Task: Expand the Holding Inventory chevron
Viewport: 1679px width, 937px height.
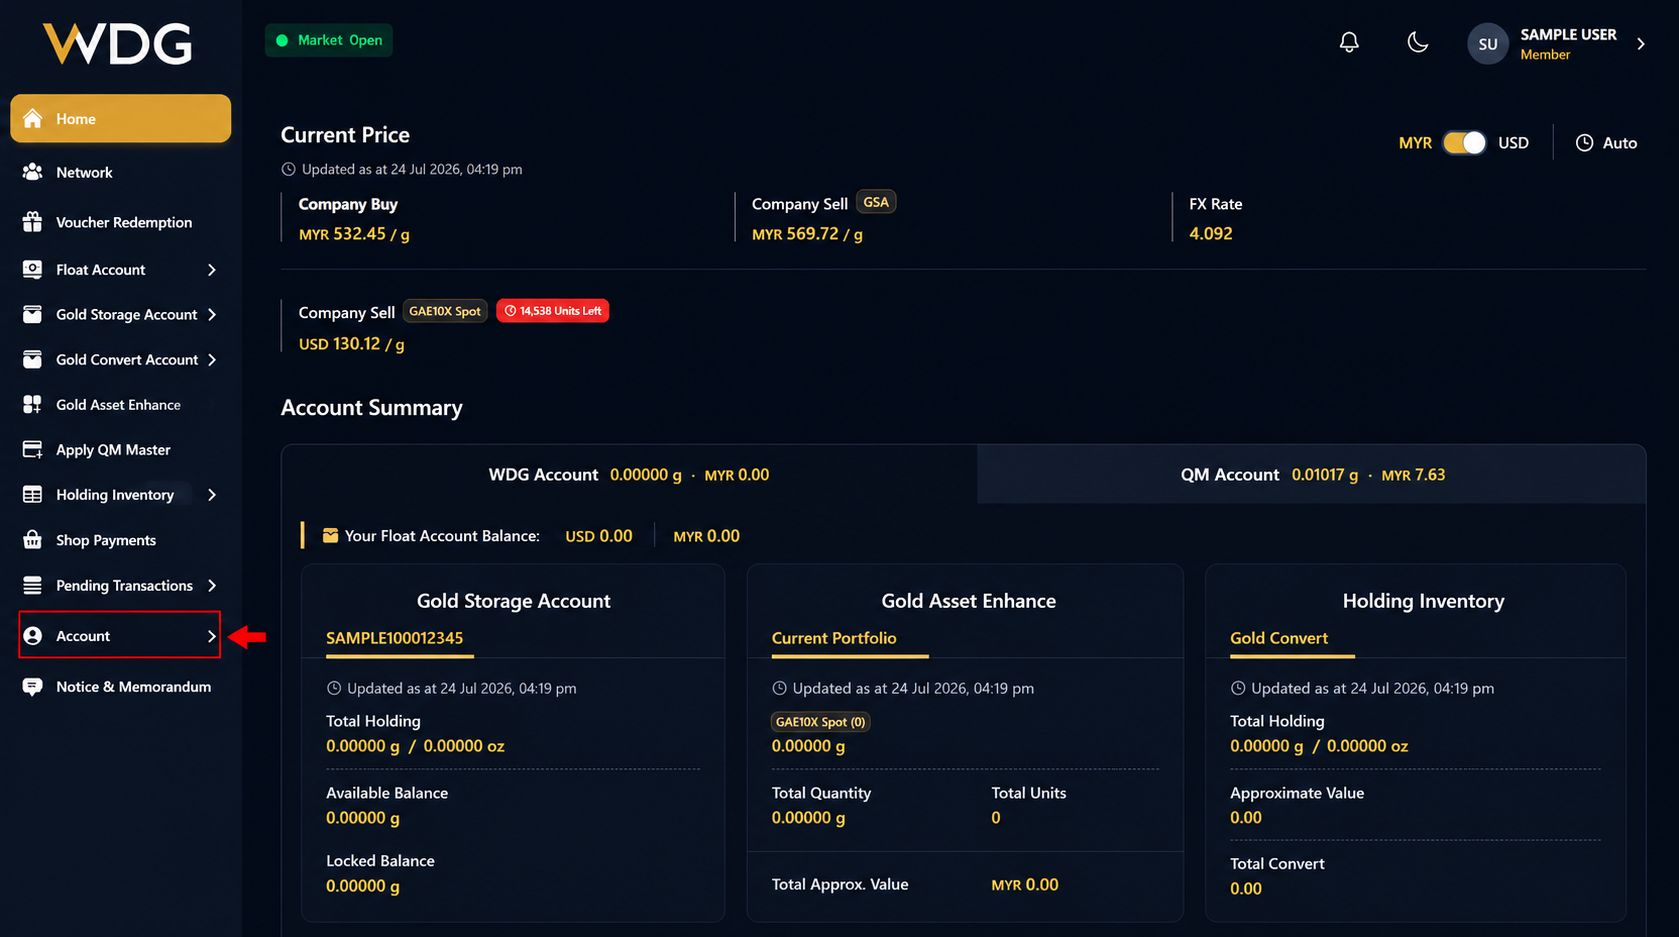Action: point(212,495)
